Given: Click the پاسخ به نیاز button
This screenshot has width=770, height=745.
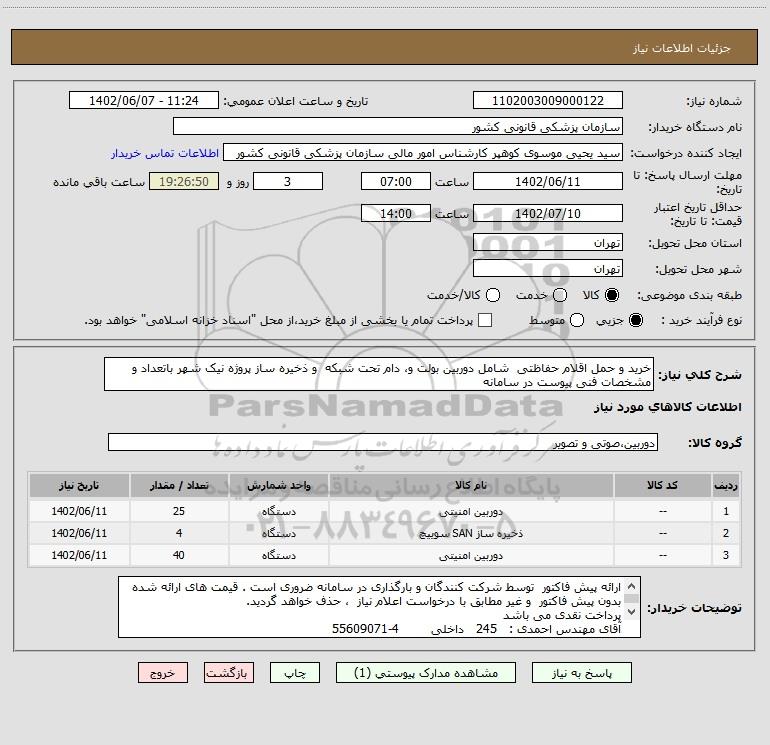Looking at the screenshot, I should 582,673.
